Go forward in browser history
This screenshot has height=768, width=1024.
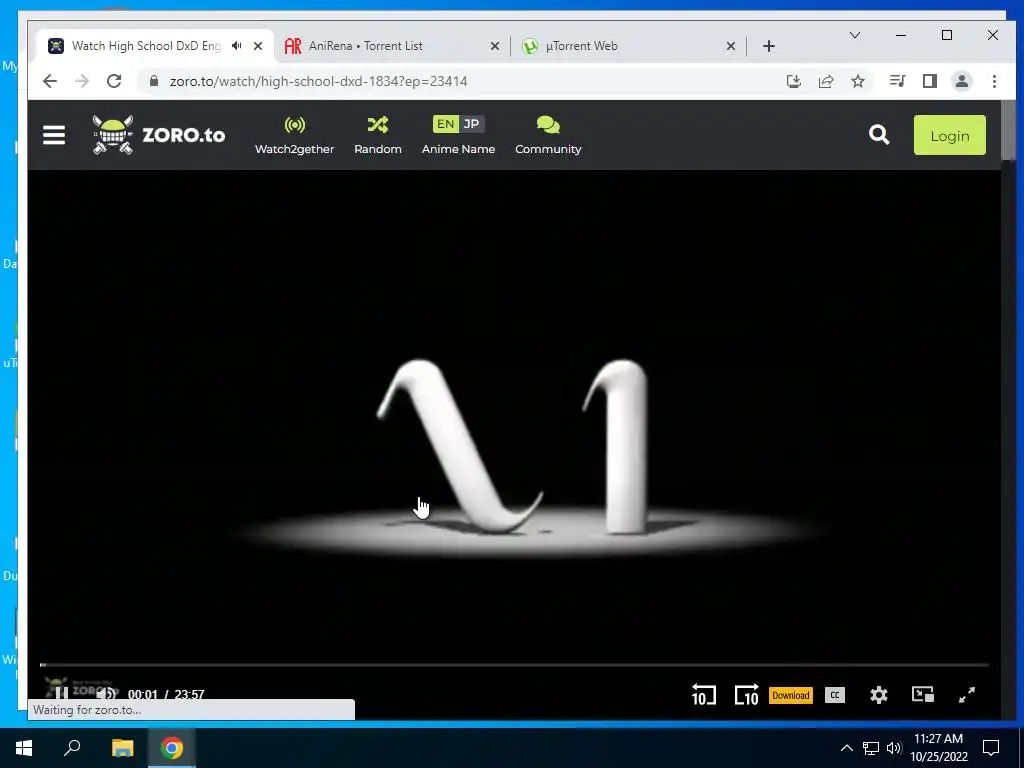coord(82,81)
